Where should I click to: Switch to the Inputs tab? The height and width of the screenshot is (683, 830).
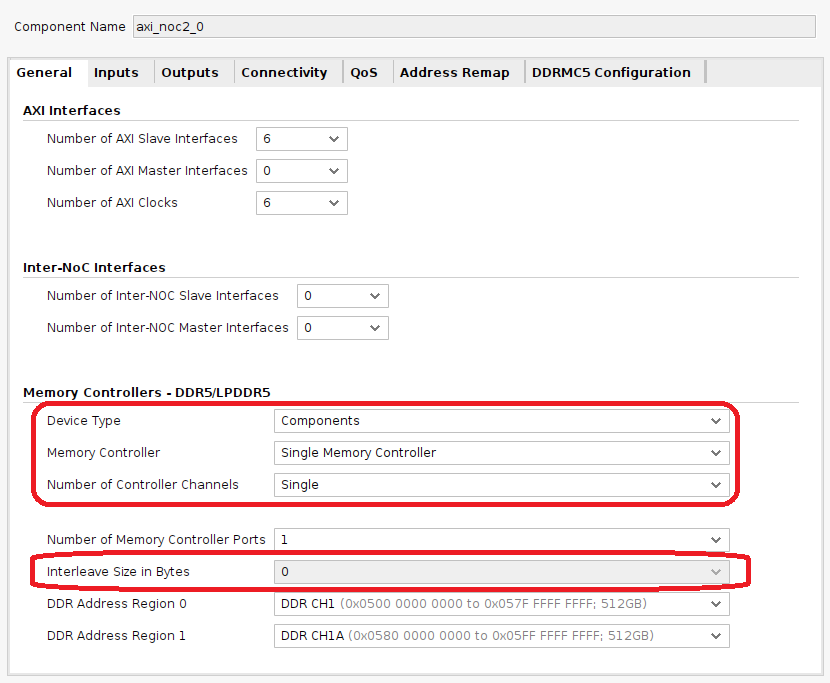coord(116,72)
